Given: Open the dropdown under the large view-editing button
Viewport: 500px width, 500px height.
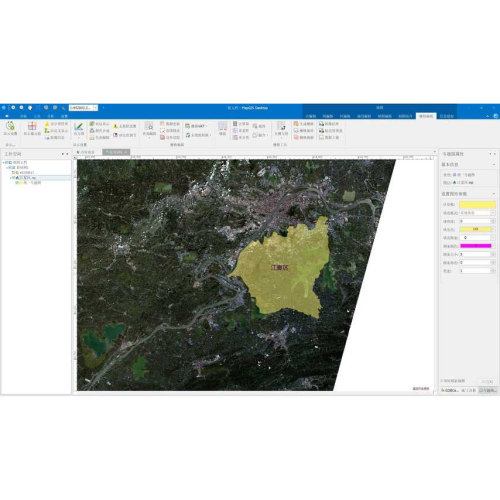Looking at the screenshot, I should pyautogui.click(x=149, y=138).
